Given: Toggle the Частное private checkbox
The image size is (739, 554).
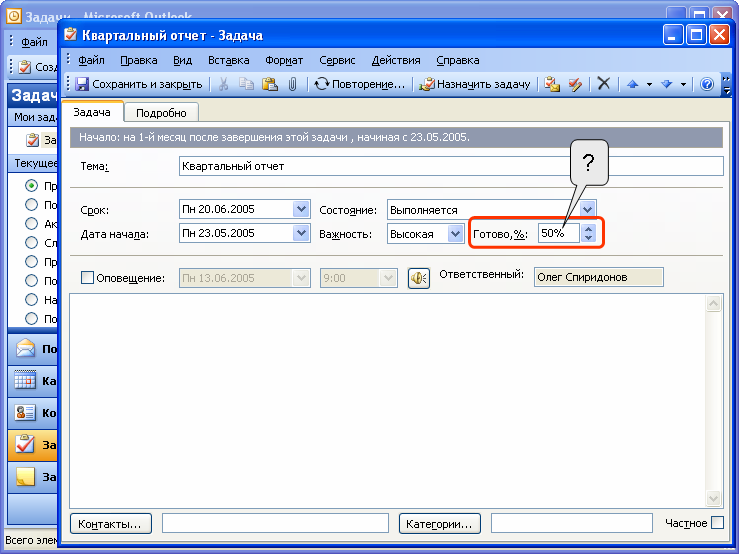Looking at the screenshot, I should [717, 523].
